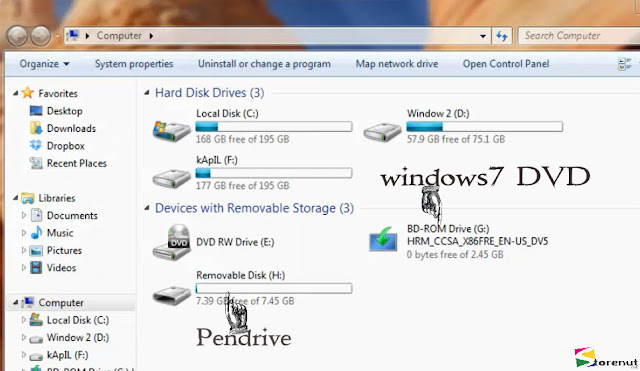Click the Back navigation arrow button
This screenshot has width=640, height=371.
click(x=17, y=36)
